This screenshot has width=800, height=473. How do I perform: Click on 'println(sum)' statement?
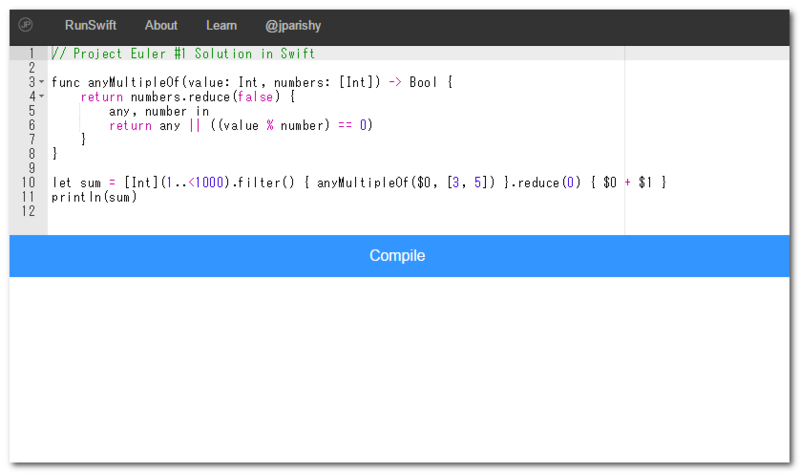click(94, 197)
